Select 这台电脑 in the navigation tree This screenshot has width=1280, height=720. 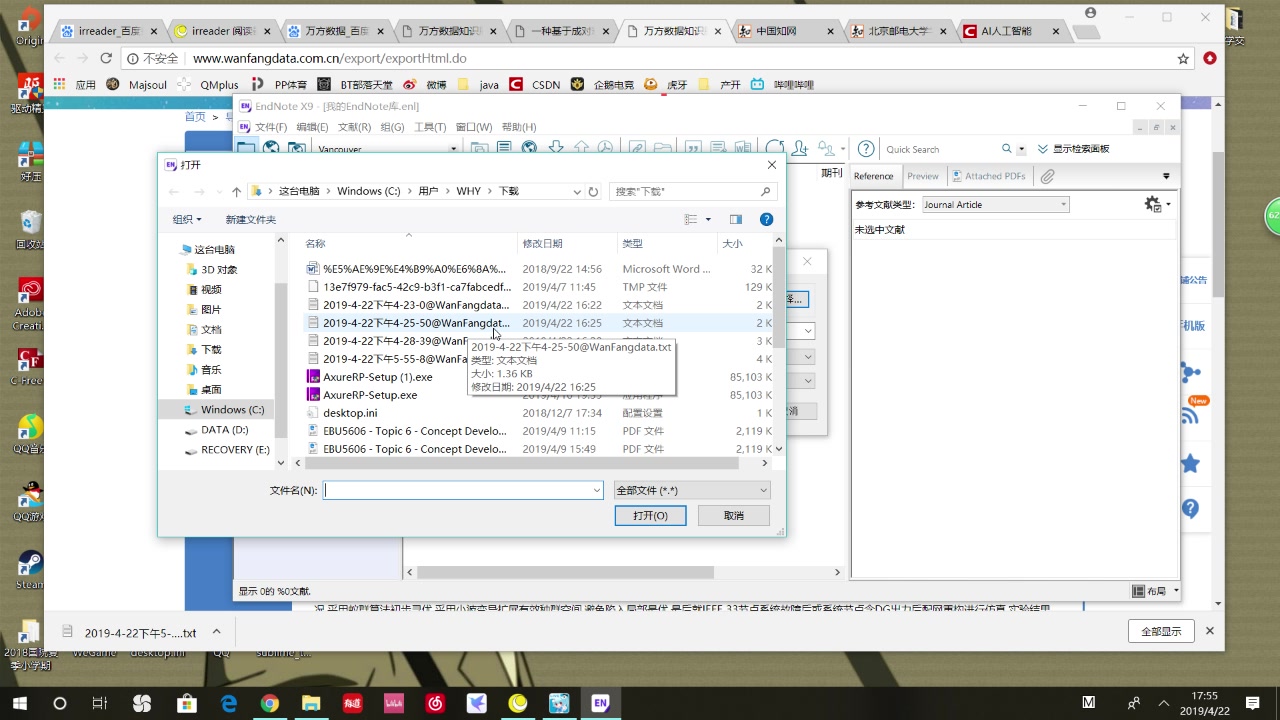(x=214, y=250)
